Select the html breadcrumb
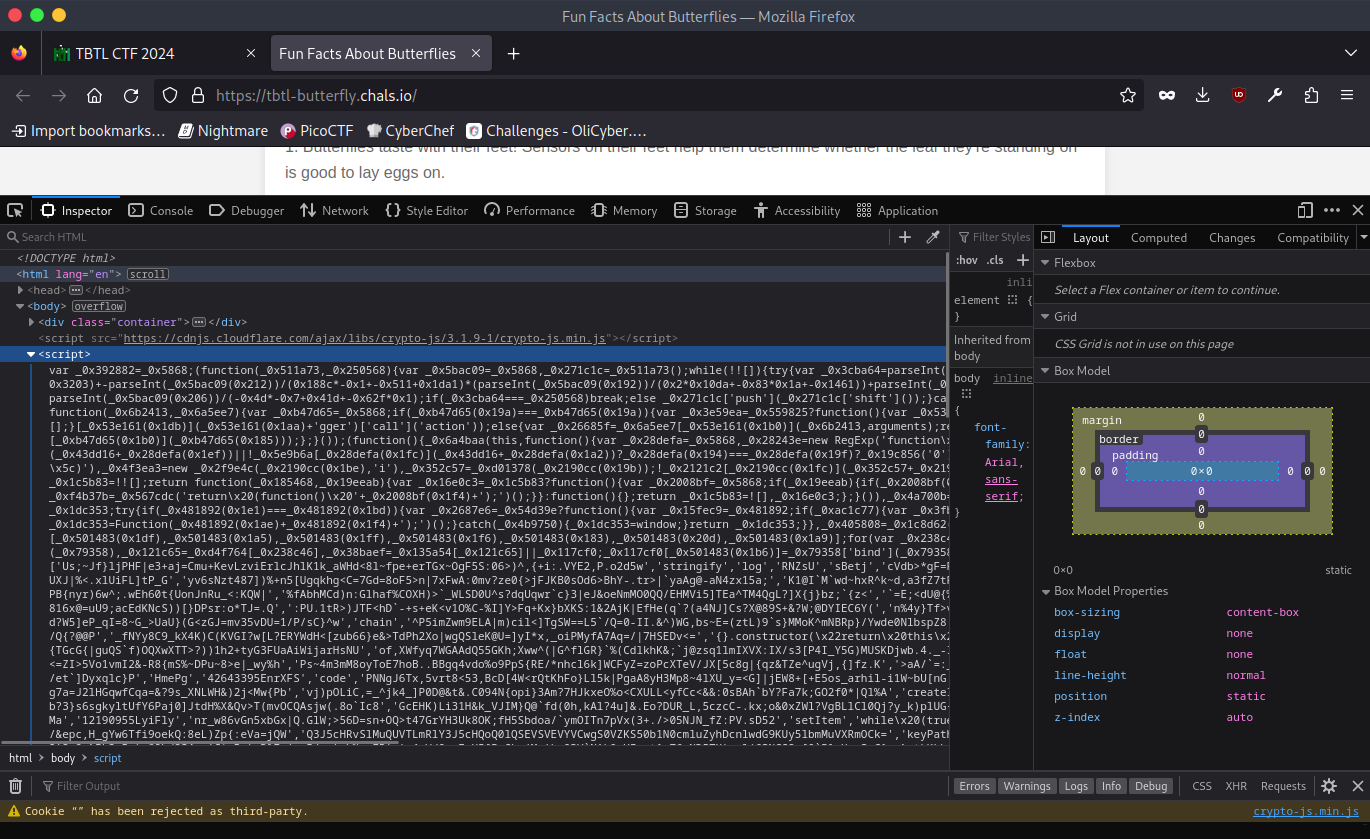The width and height of the screenshot is (1370, 839). pyautogui.click(x=20, y=758)
